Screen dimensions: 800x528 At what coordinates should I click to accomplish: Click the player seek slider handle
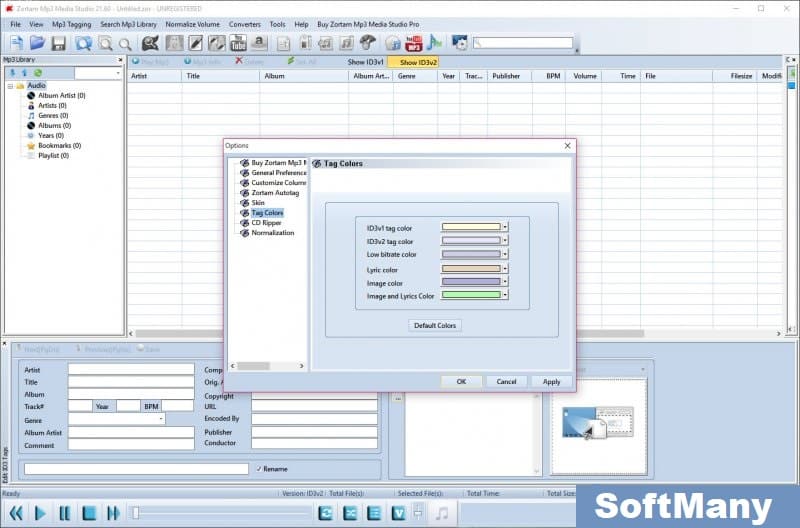pyautogui.click(x=136, y=513)
